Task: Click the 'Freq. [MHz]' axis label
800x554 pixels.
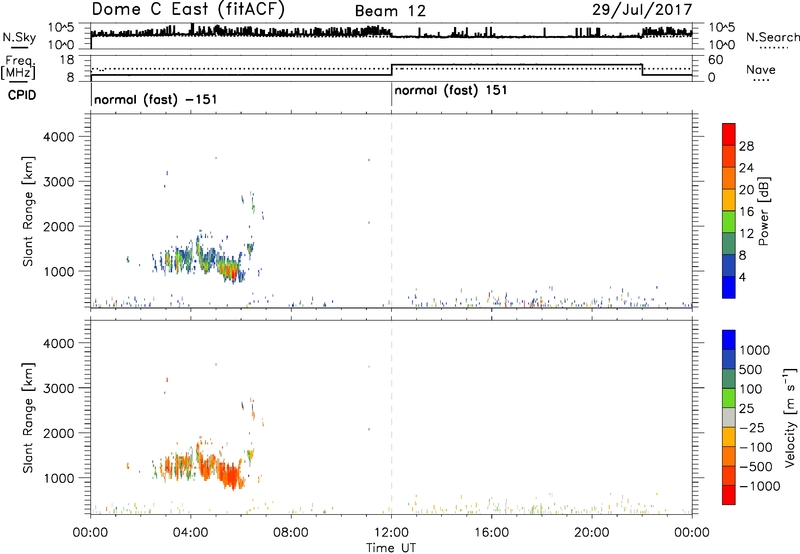Action: click(x=18, y=67)
